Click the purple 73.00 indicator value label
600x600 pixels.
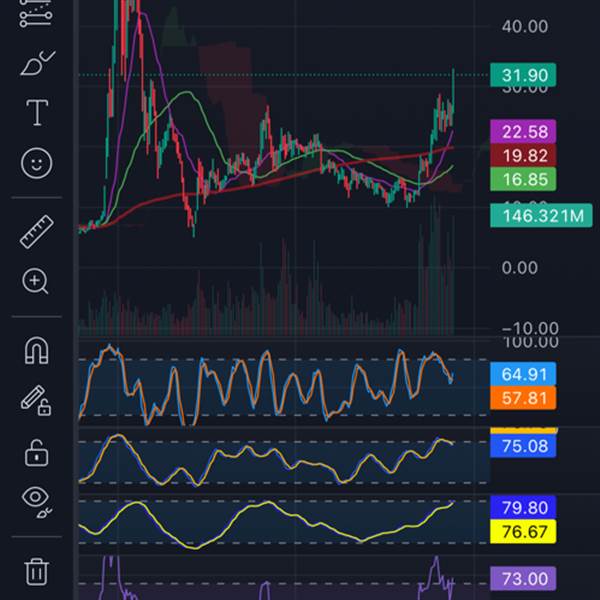523,578
